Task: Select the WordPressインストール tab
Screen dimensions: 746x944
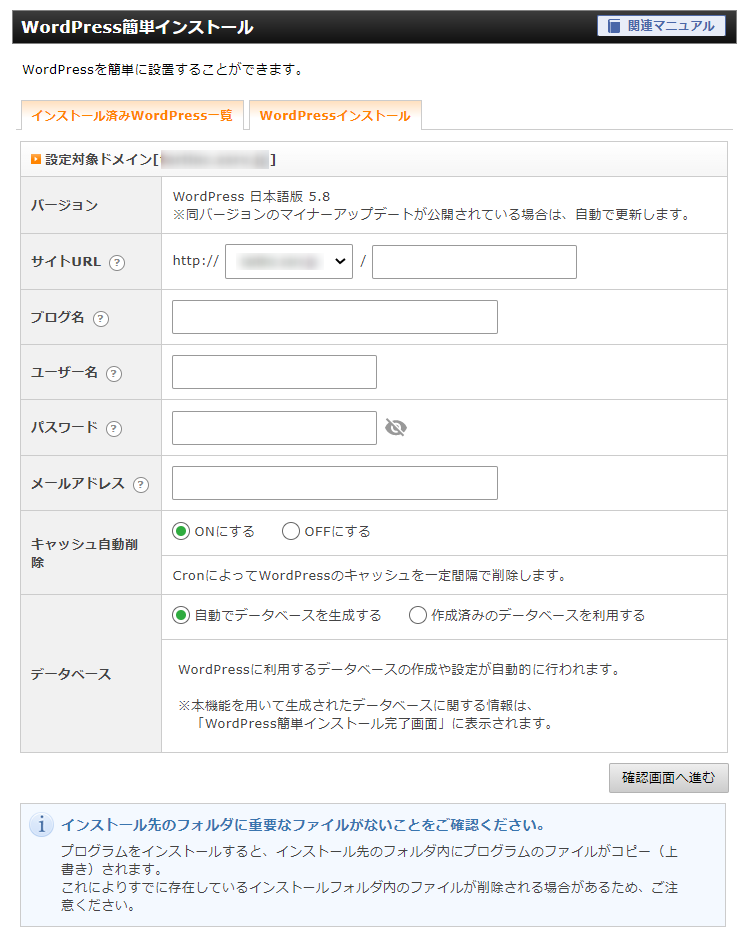Action: coord(335,115)
